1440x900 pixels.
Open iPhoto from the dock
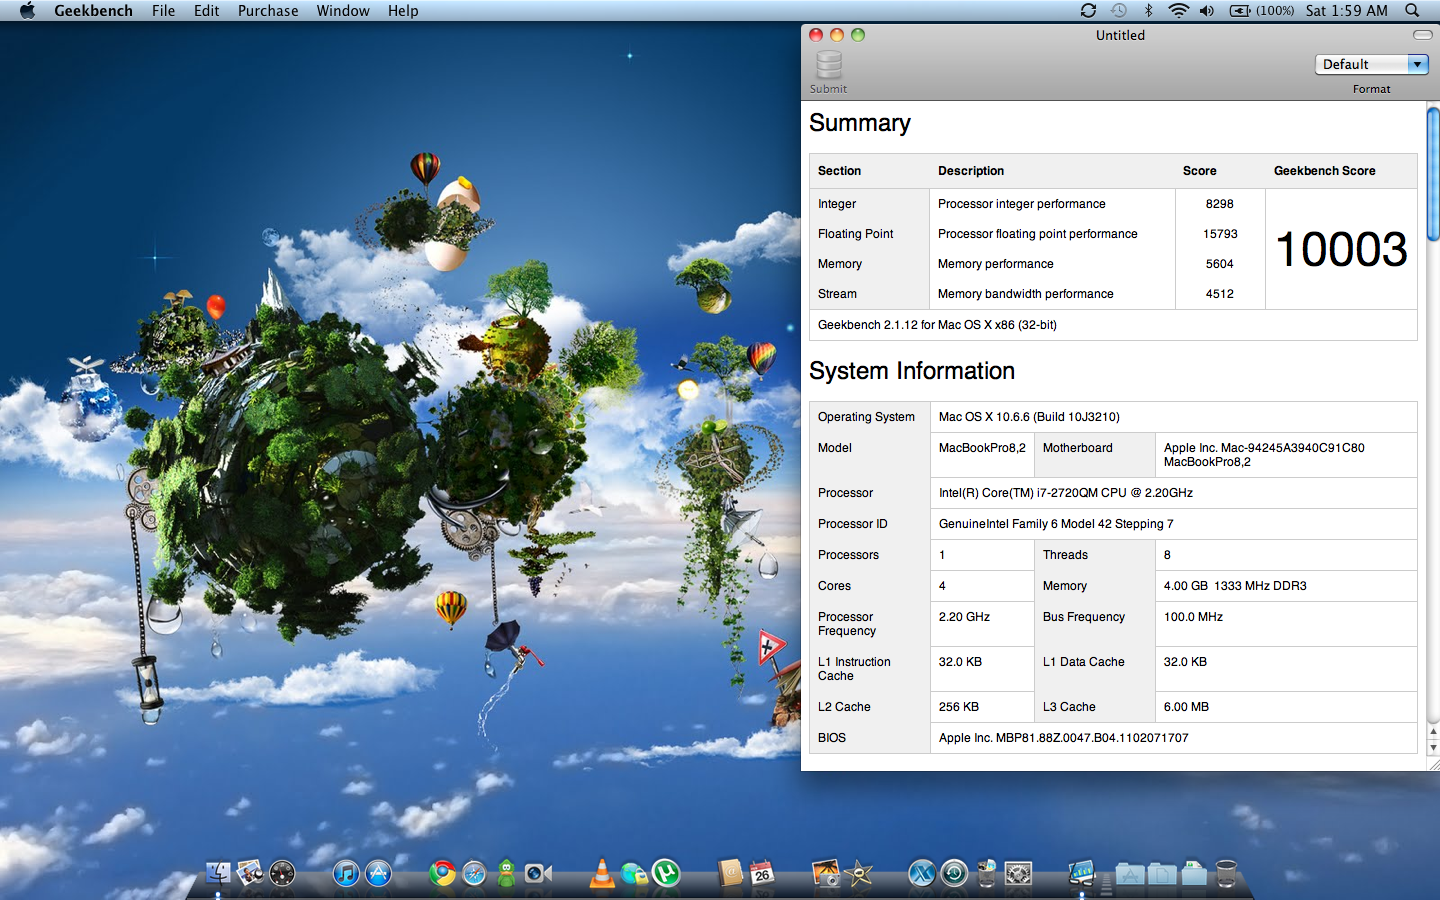[x=826, y=873]
